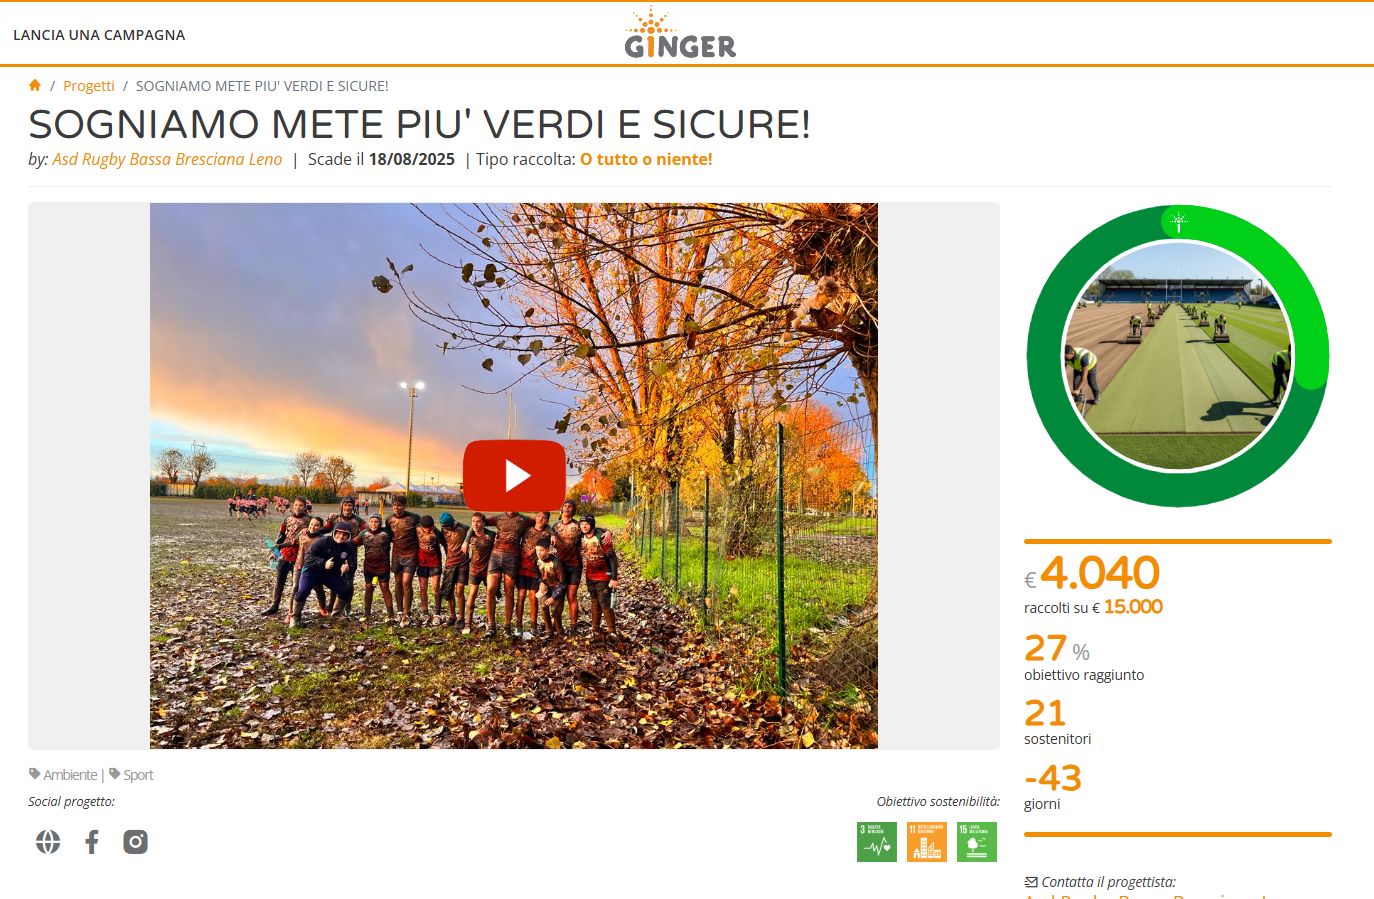Select the Ambiente category tag

tap(70, 775)
